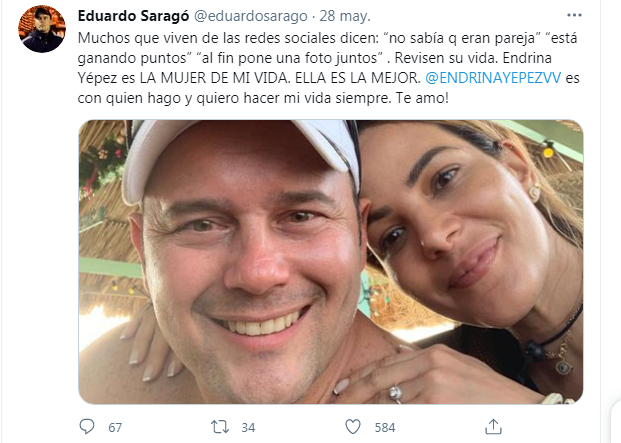Open Eduardo Saragó's profile avatar
The image size is (621, 443).
click(42, 29)
